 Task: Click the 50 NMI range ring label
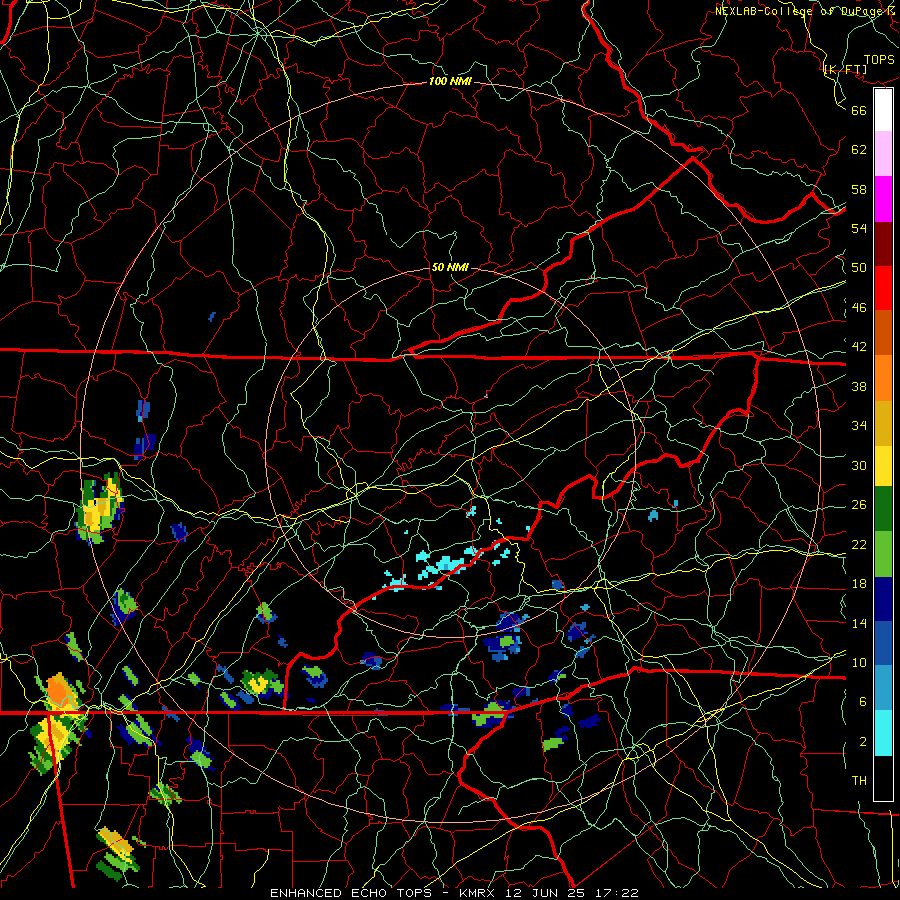(450, 267)
